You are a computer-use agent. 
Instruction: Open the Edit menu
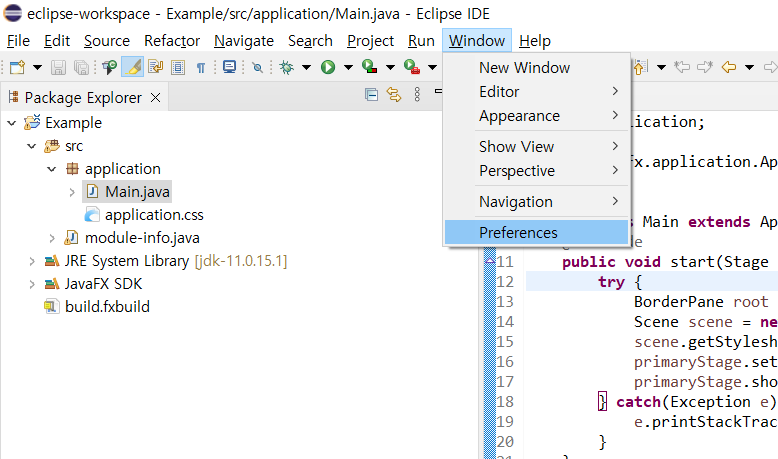57,41
